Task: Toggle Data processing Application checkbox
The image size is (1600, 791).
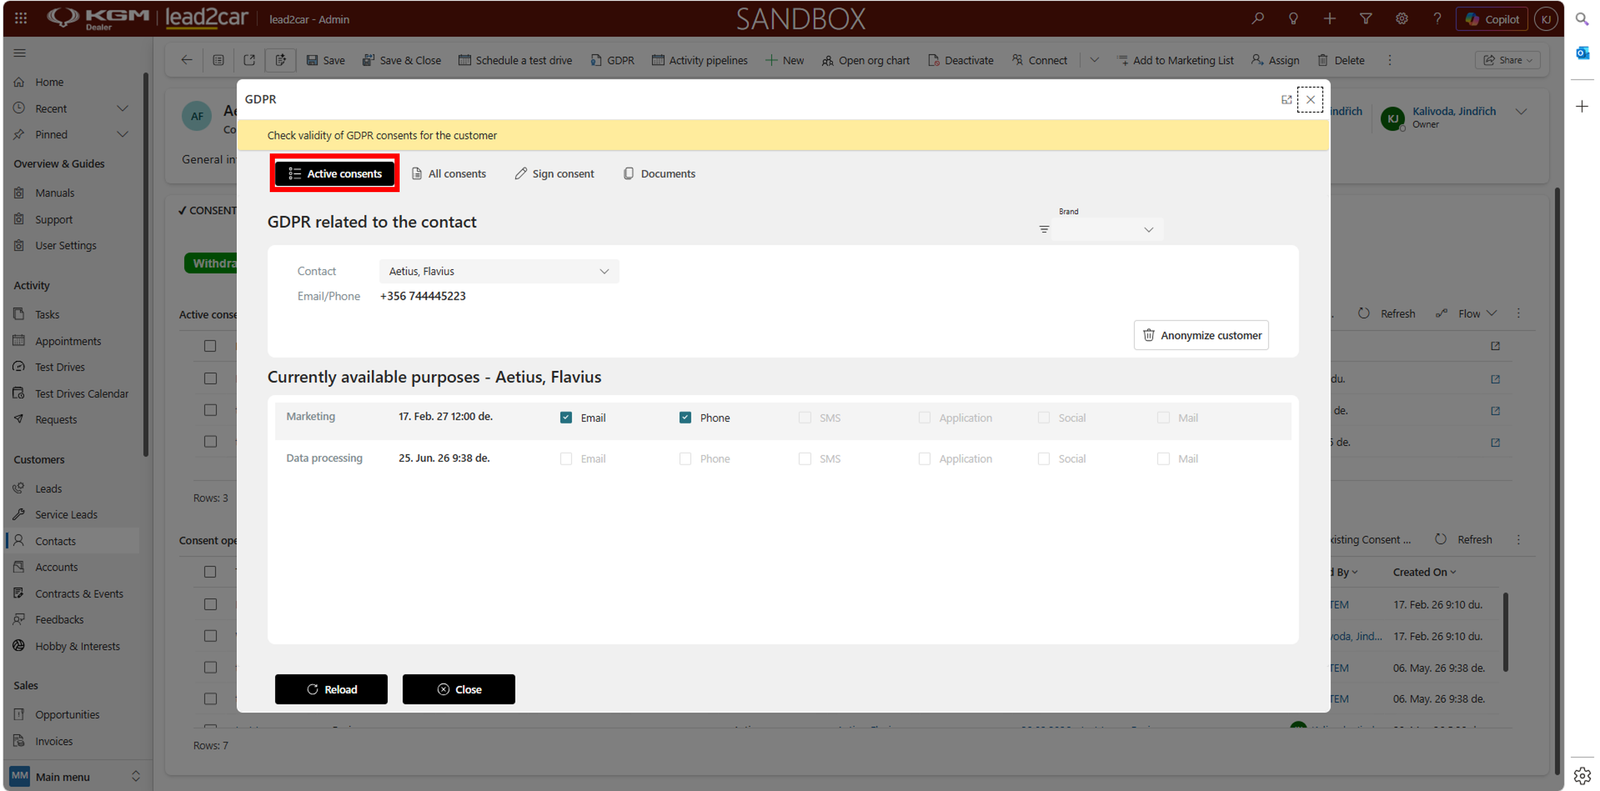Action: click(x=924, y=458)
